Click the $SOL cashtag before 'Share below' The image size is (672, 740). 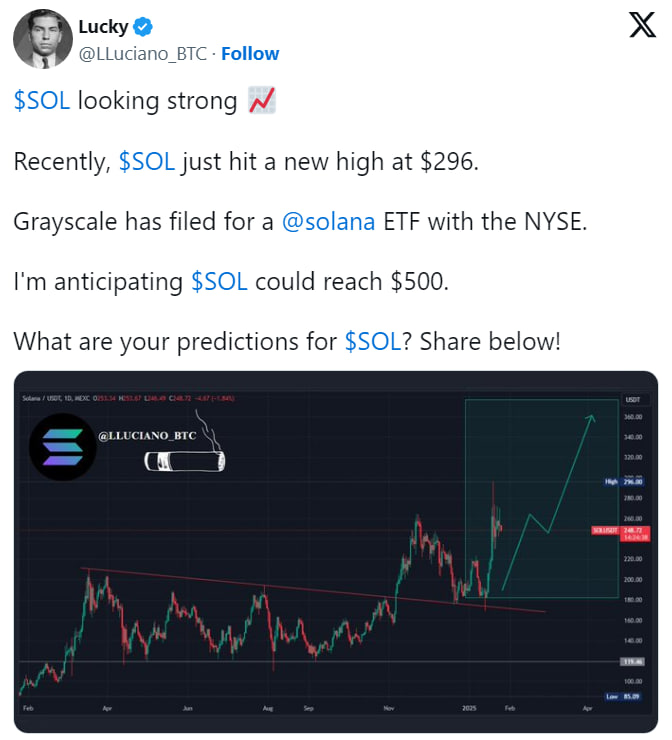pyautogui.click(x=373, y=341)
